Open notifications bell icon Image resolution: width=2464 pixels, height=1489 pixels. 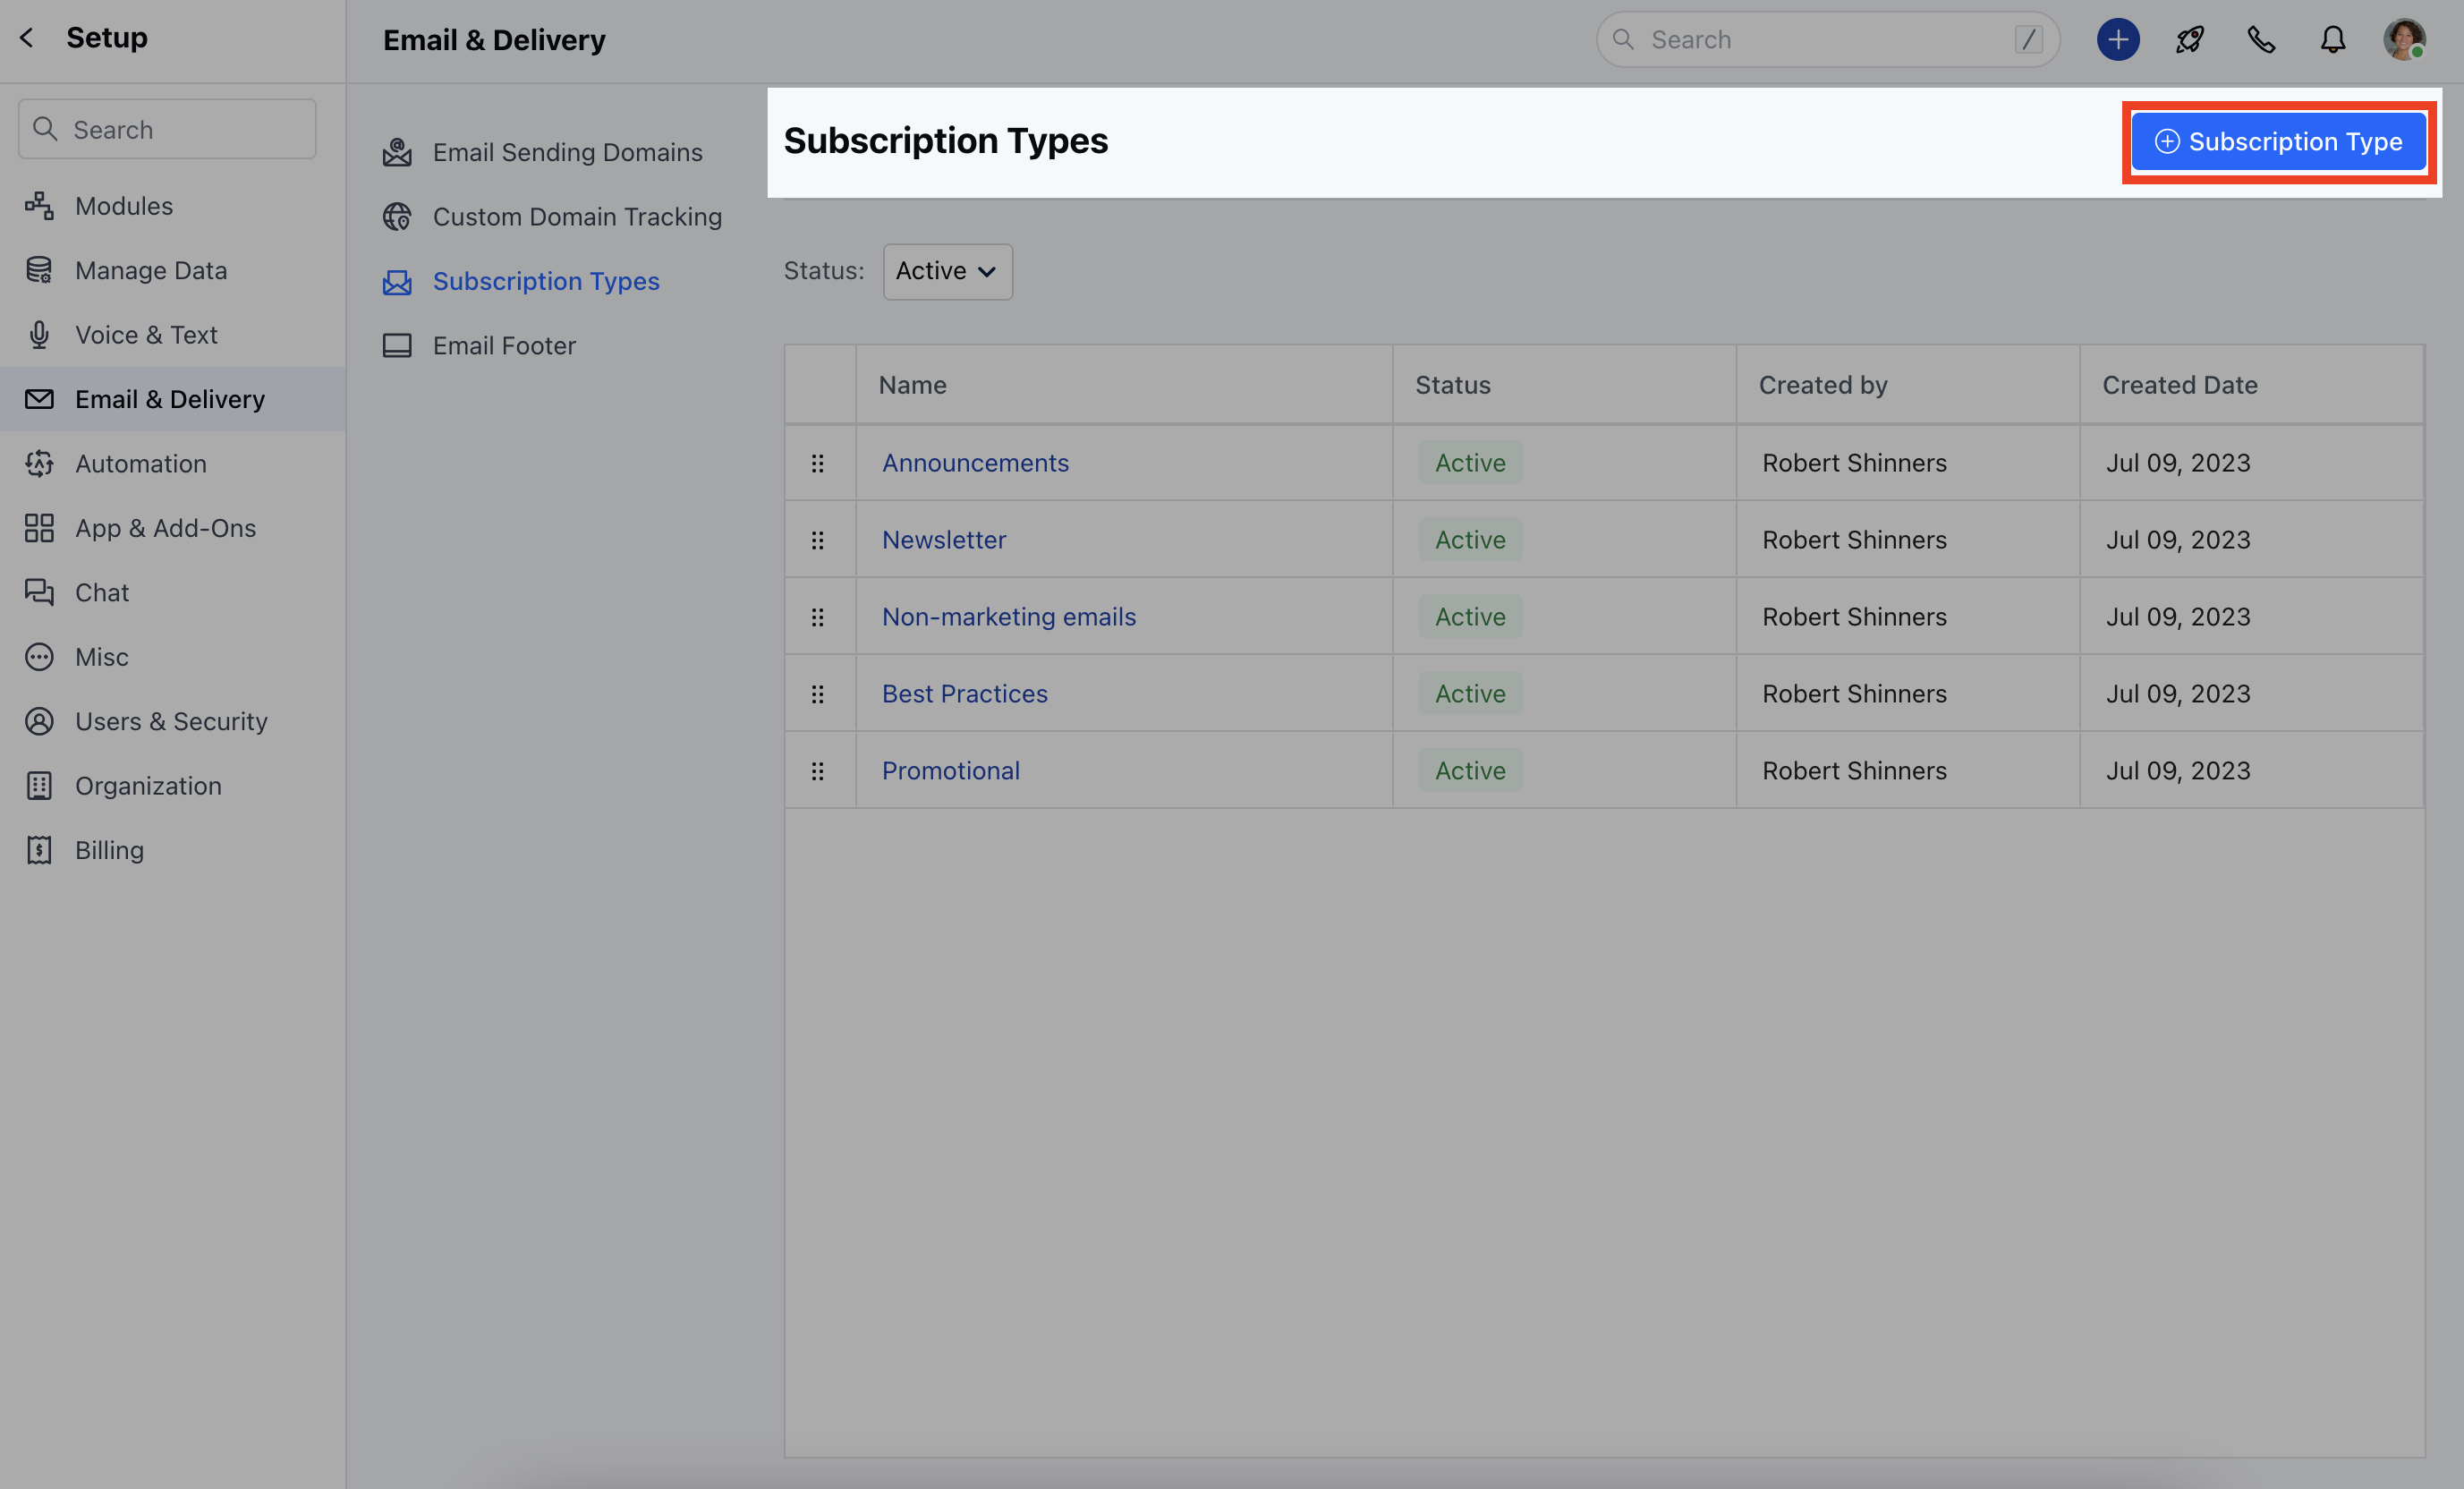(x=2332, y=40)
